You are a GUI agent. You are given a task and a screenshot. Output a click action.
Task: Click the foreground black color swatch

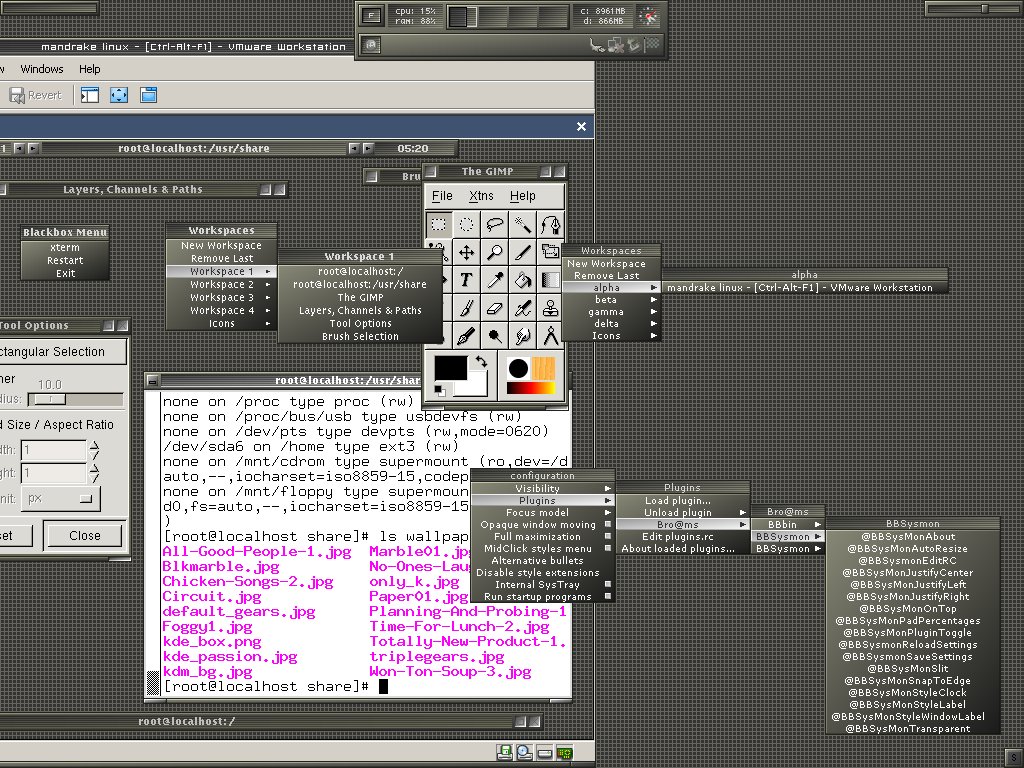point(451,368)
